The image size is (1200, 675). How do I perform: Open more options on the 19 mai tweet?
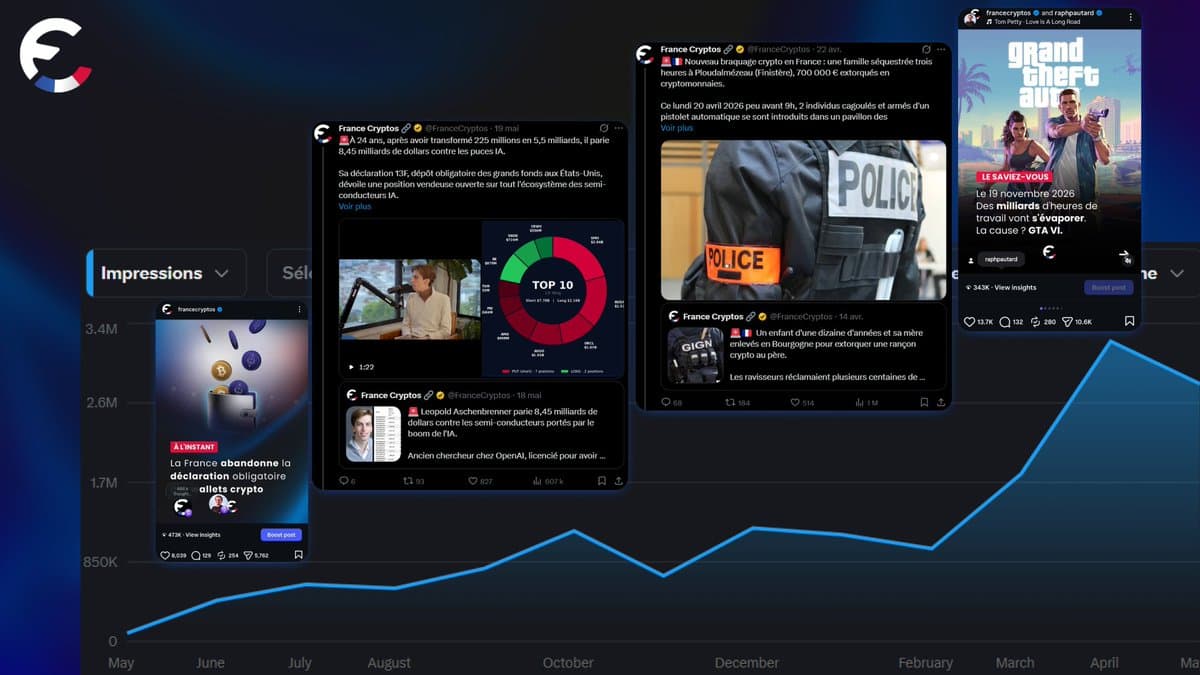pos(619,129)
